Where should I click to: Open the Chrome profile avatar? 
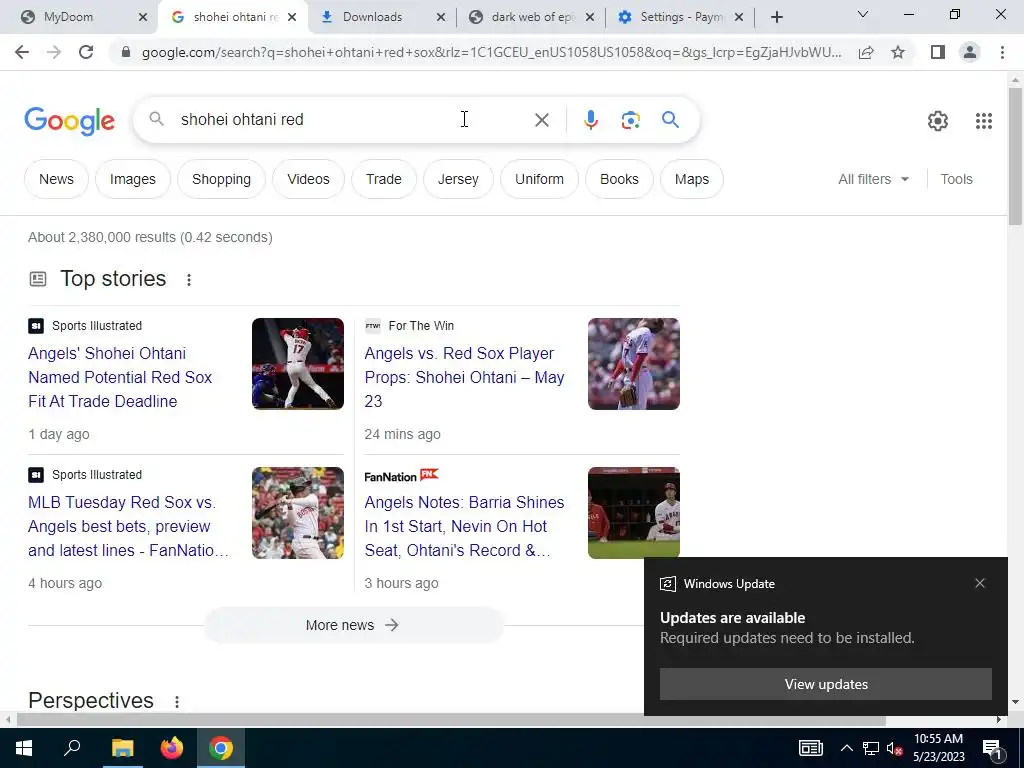coord(970,52)
